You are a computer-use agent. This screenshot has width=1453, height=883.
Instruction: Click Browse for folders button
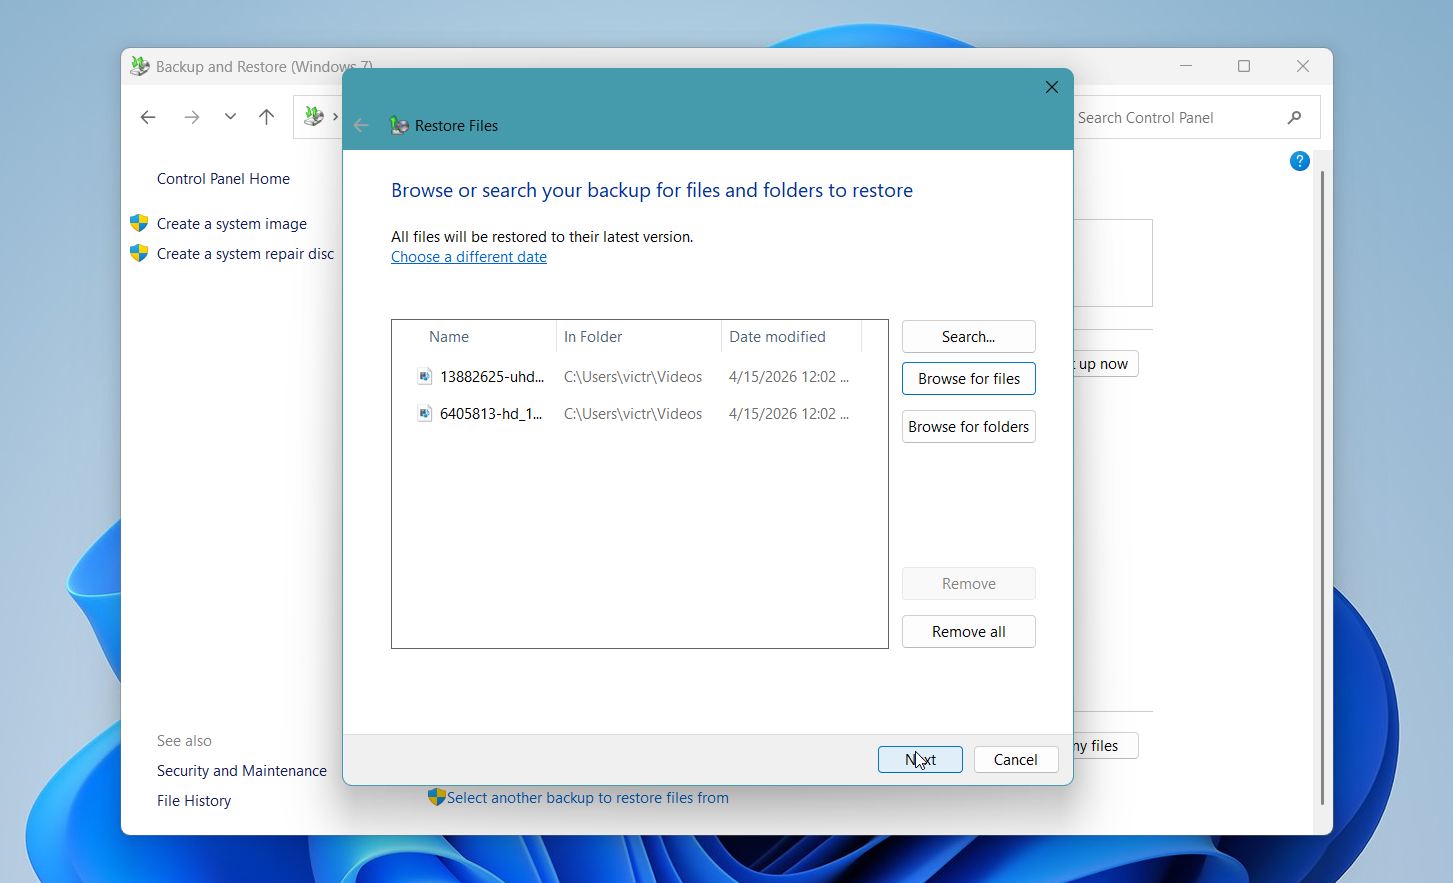tap(968, 427)
